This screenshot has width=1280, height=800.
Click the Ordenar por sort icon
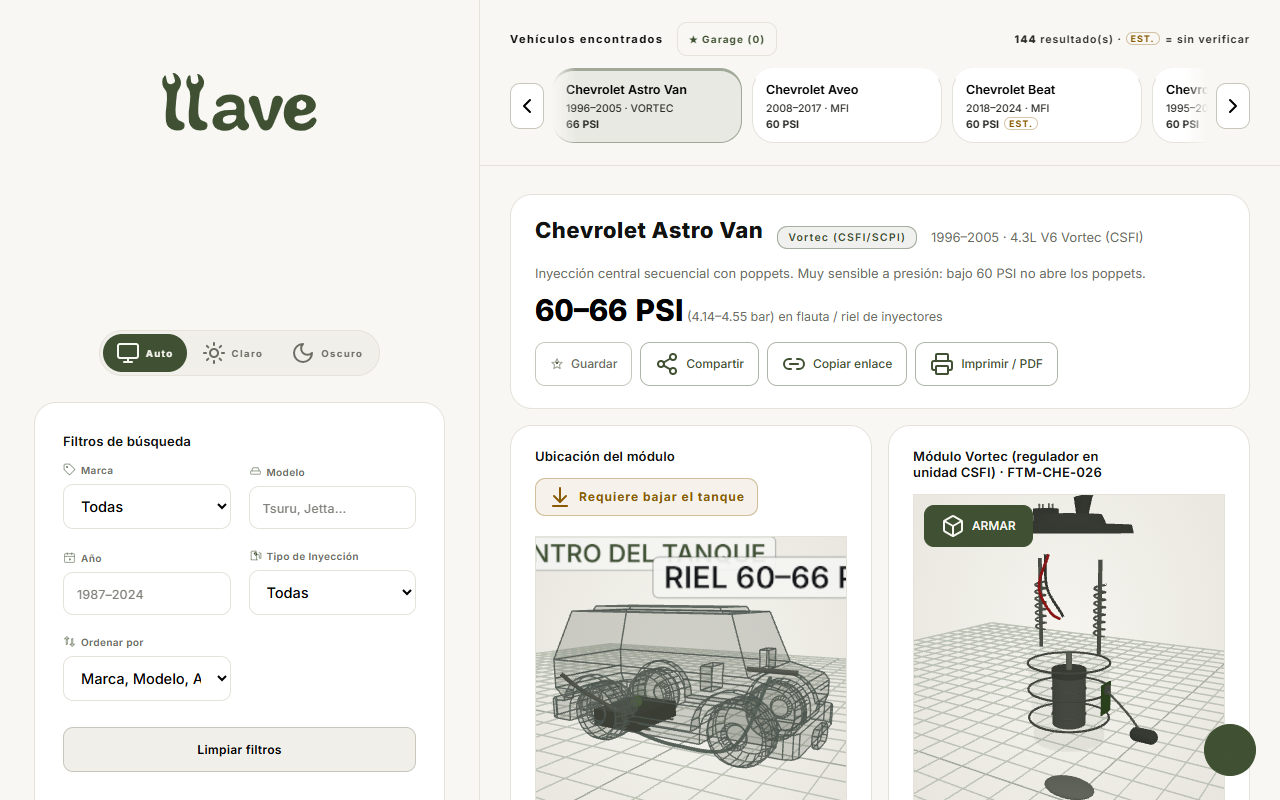pyautogui.click(x=69, y=642)
